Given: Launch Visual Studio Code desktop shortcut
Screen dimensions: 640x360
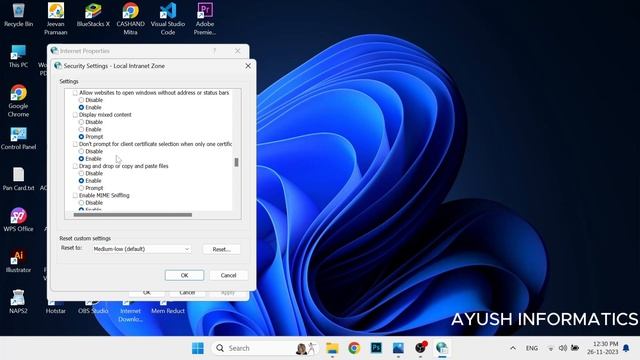Looking at the screenshot, I should 168,19.
